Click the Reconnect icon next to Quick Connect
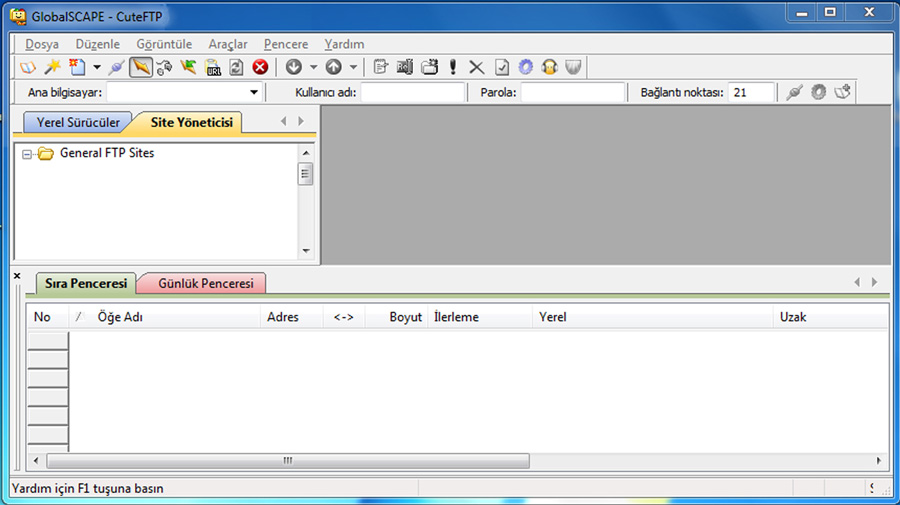This screenshot has height=505, width=900. point(165,67)
